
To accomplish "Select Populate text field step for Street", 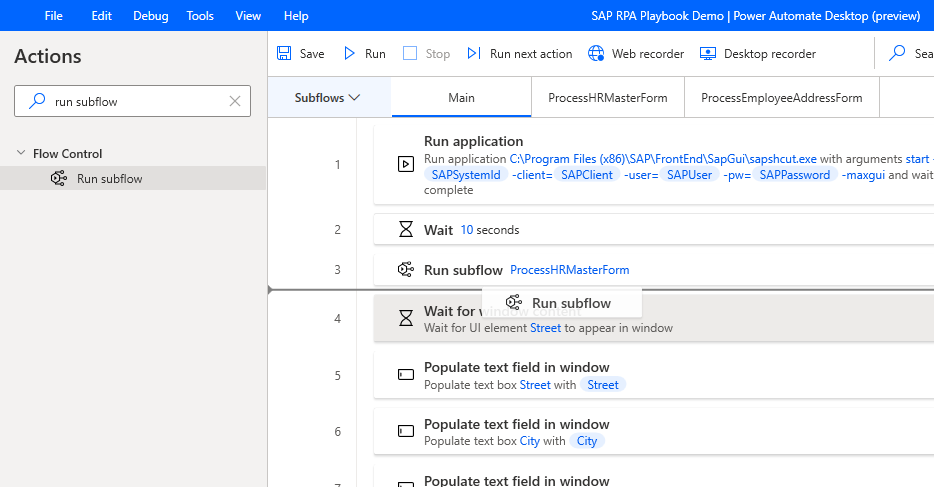I will pos(653,375).
